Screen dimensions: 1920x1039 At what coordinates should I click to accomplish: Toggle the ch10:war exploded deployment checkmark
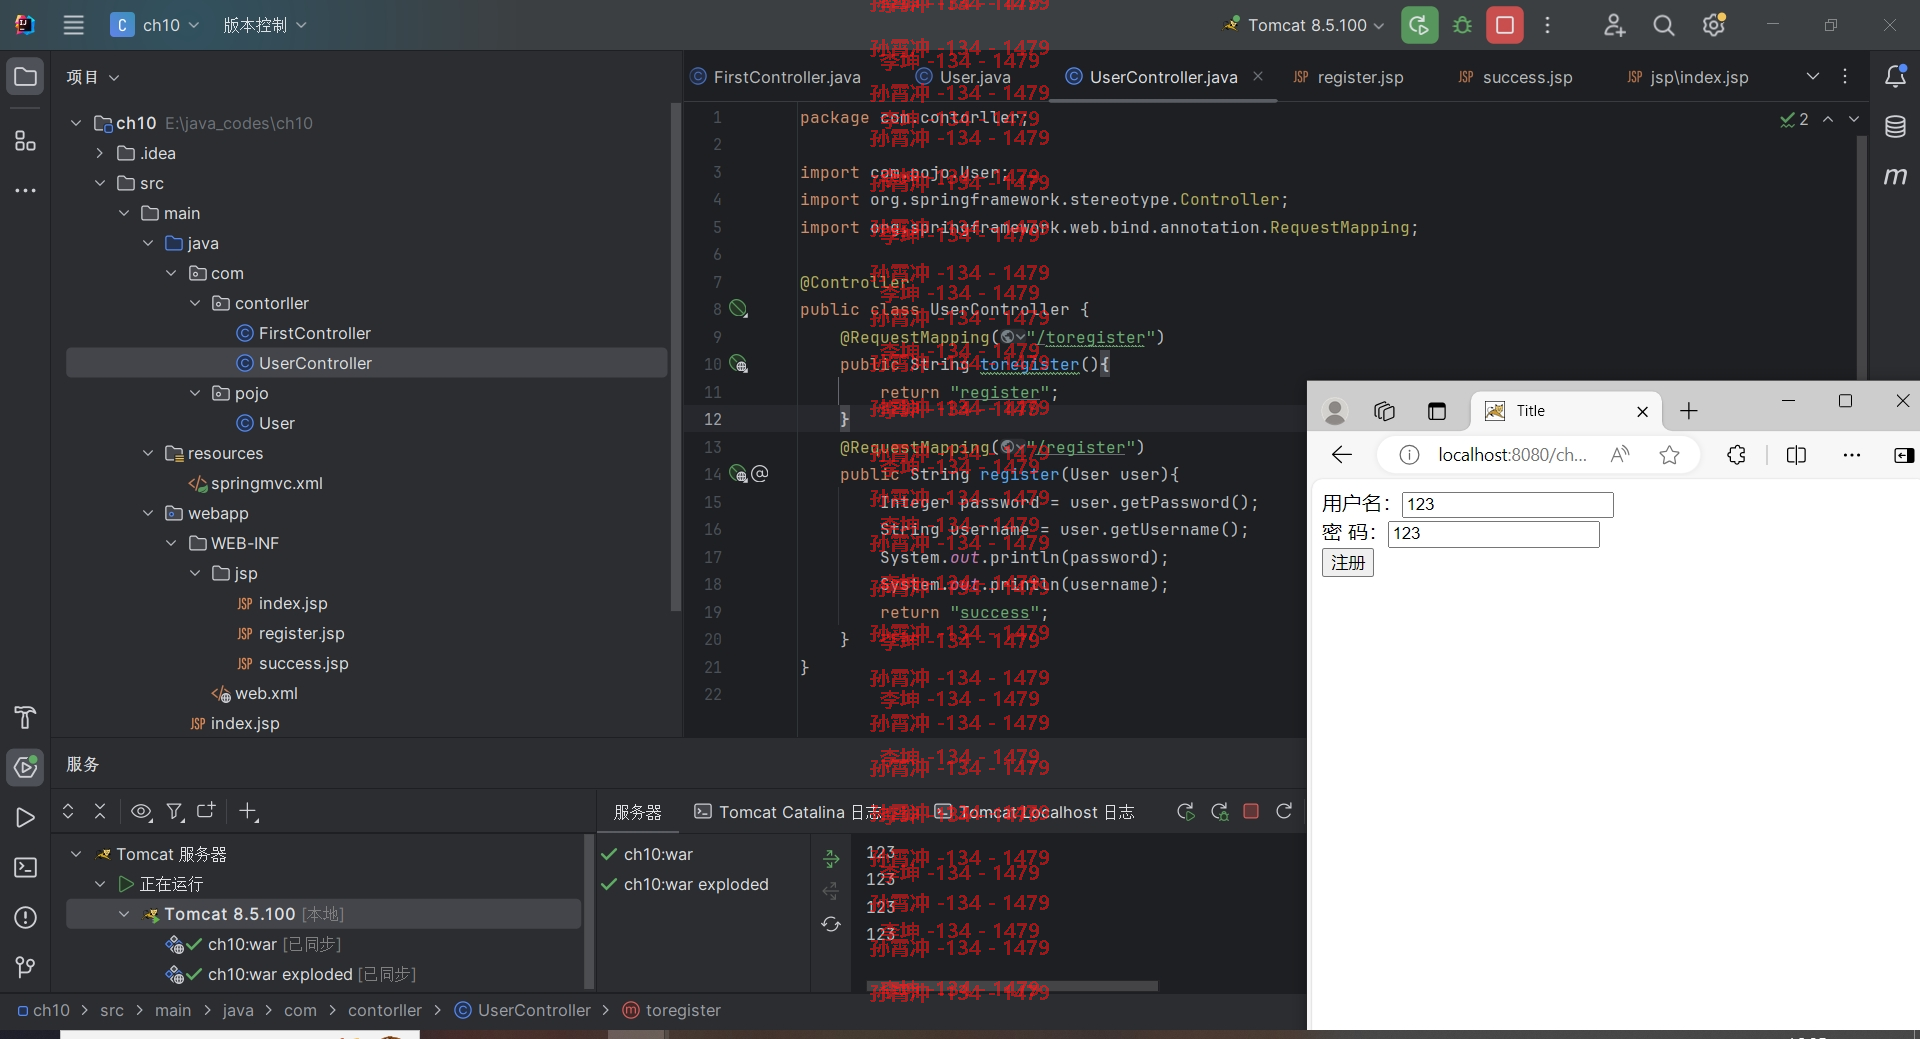click(x=609, y=884)
